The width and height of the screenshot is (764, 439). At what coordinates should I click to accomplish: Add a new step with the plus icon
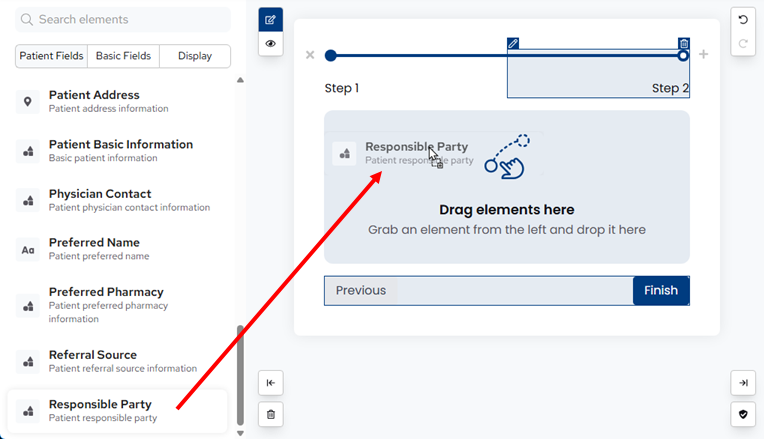[704, 55]
